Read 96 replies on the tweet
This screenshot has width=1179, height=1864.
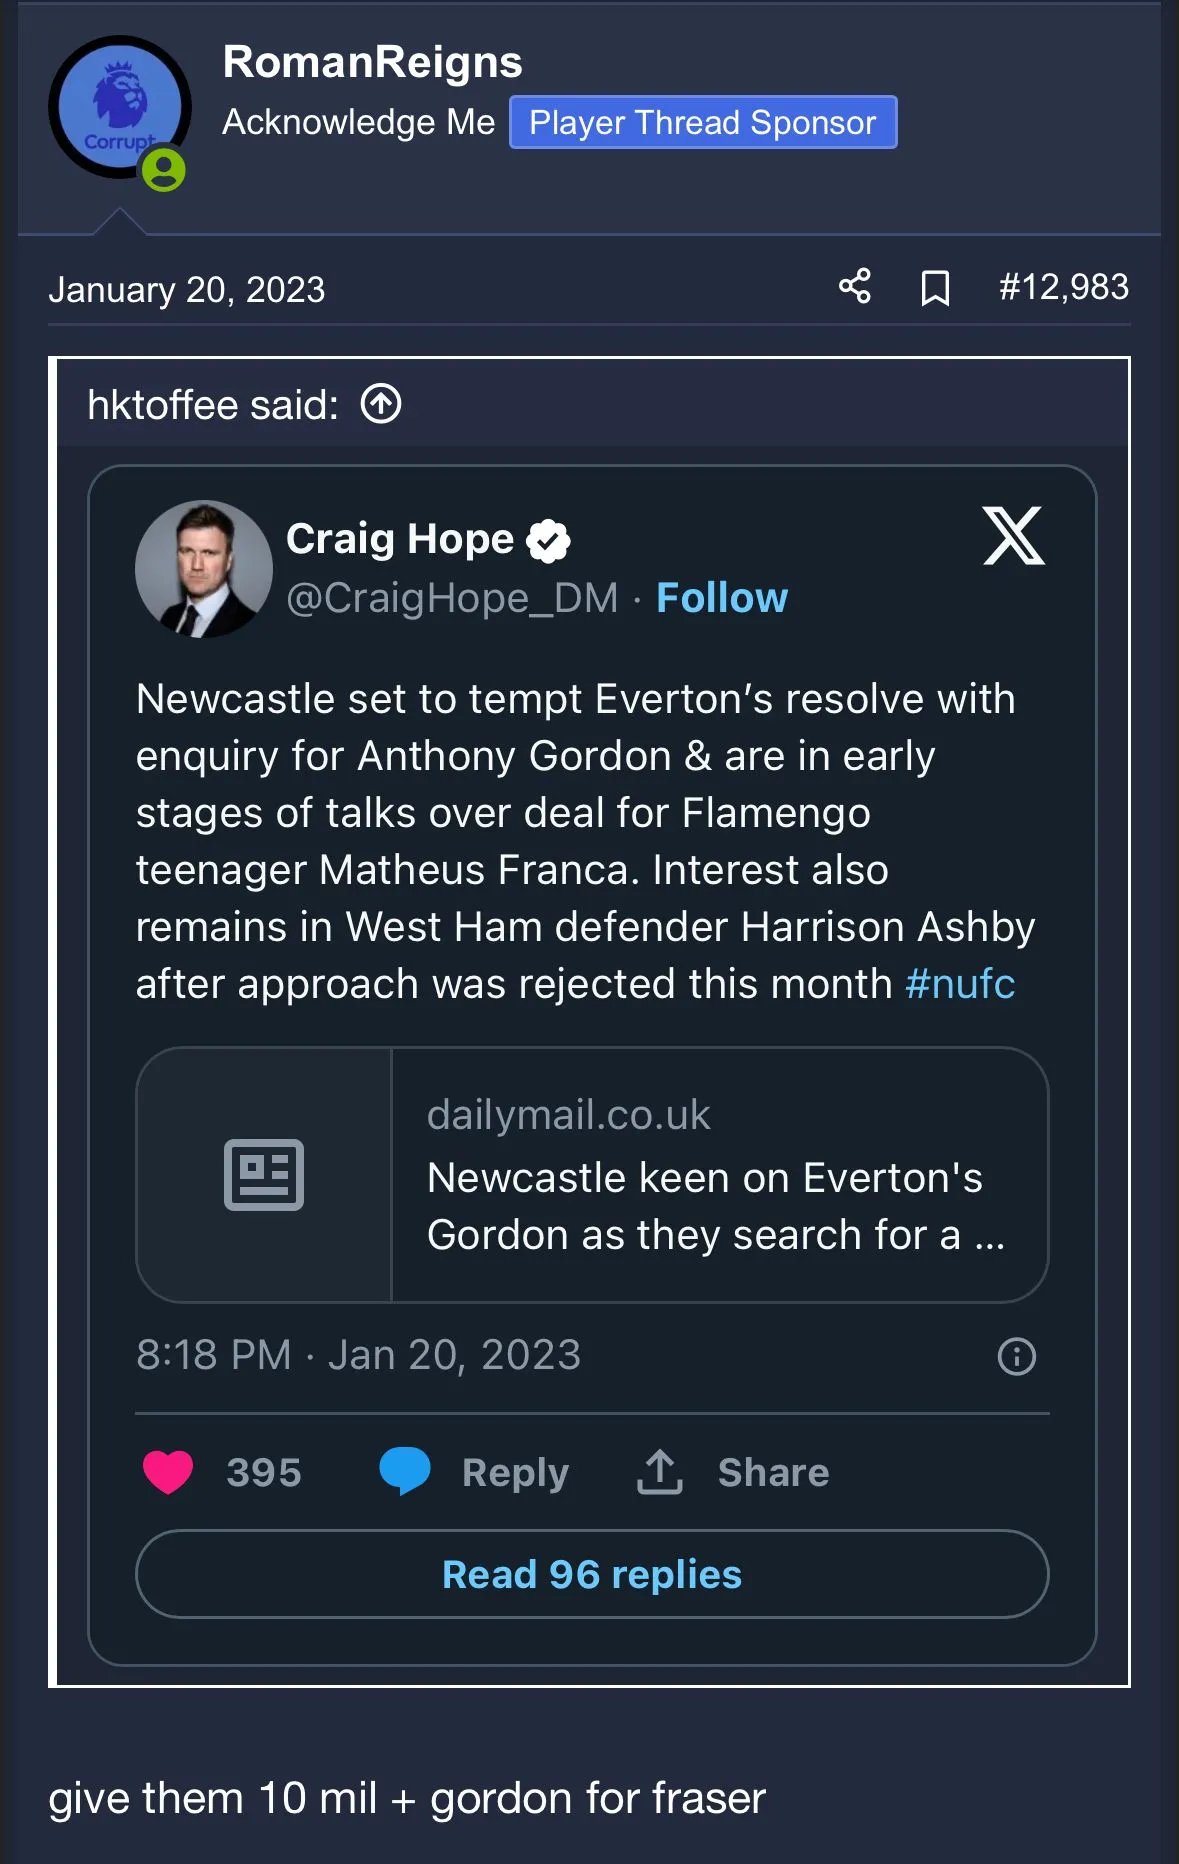[592, 1574]
